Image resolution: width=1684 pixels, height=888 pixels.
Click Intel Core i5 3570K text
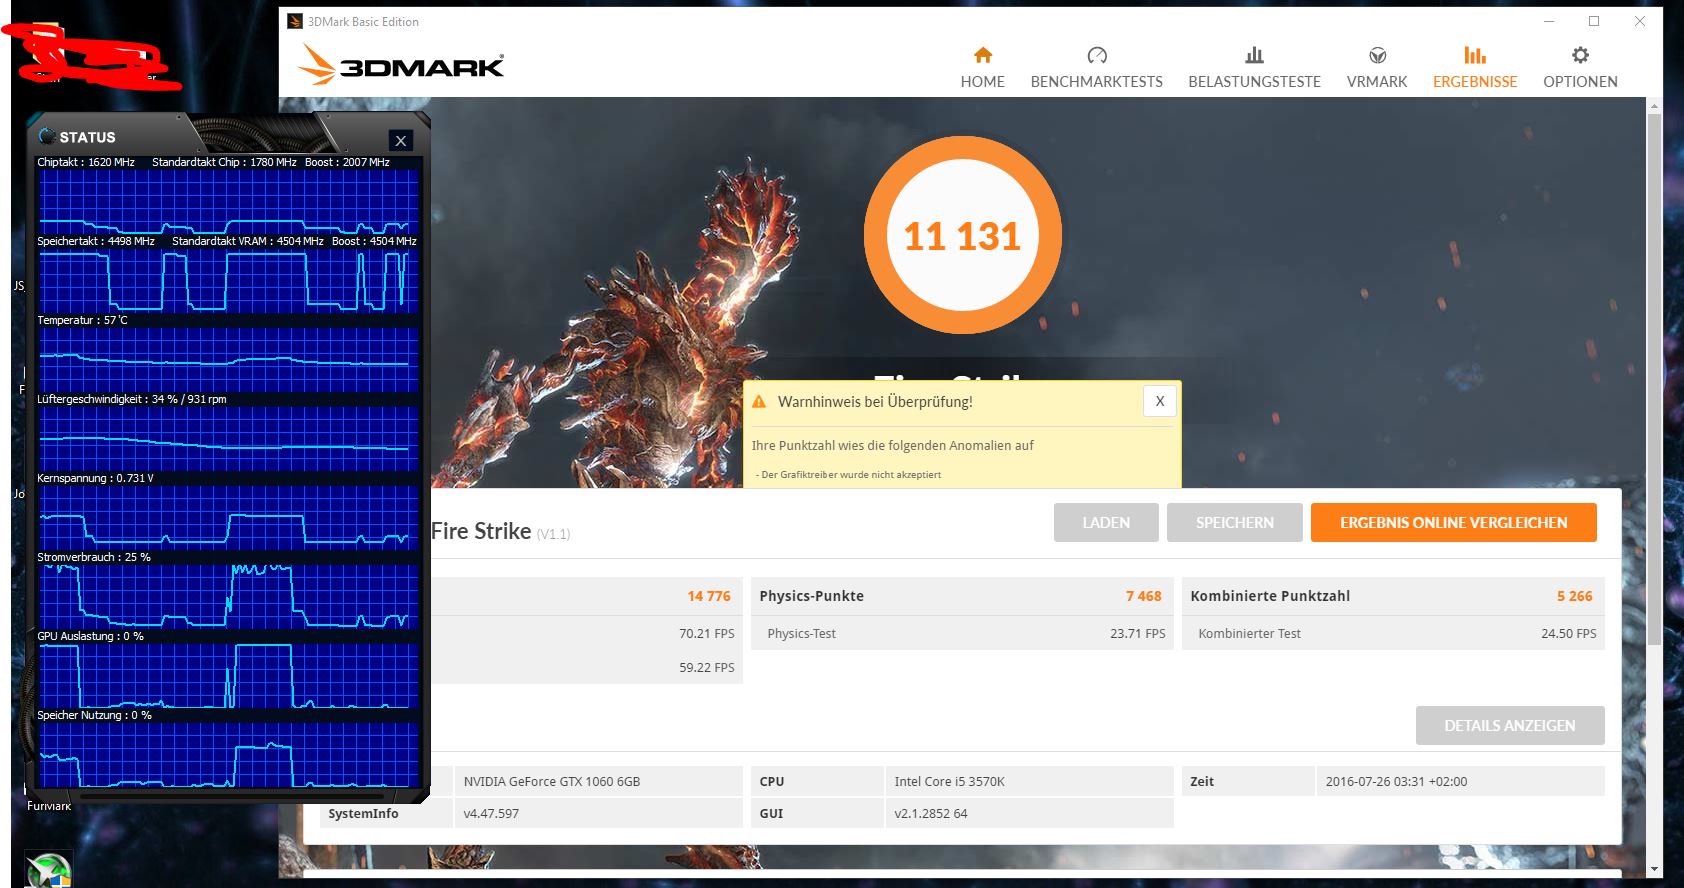[949, 781]
